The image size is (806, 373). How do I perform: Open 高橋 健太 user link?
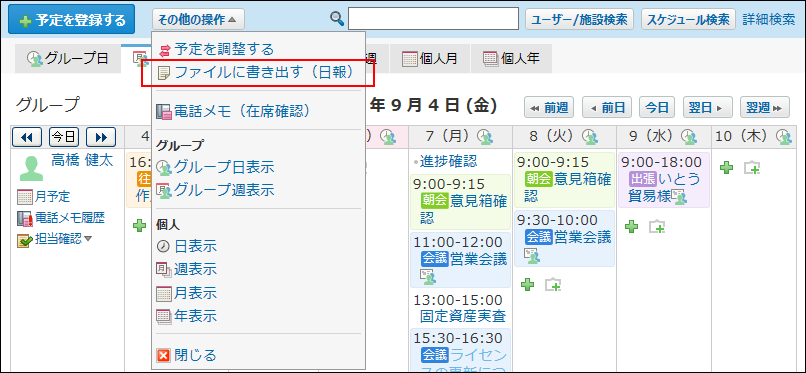point(82,160)
